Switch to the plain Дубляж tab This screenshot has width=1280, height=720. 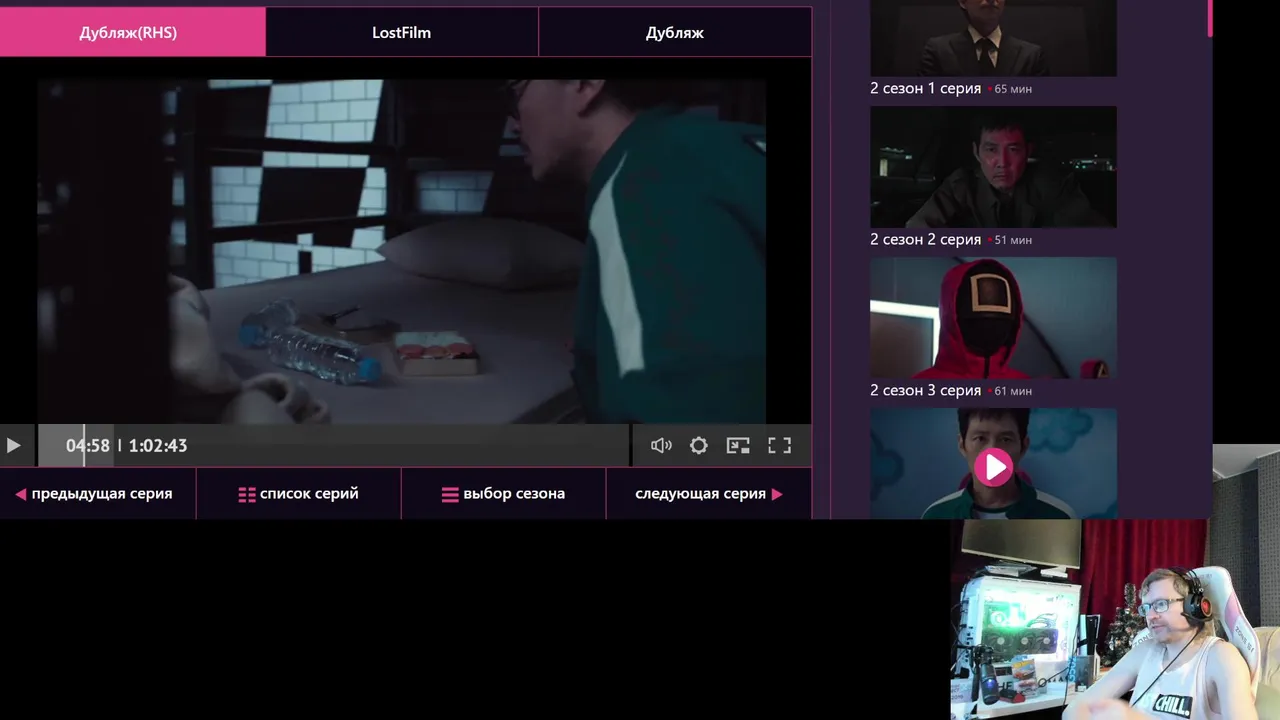pos(675,32)
